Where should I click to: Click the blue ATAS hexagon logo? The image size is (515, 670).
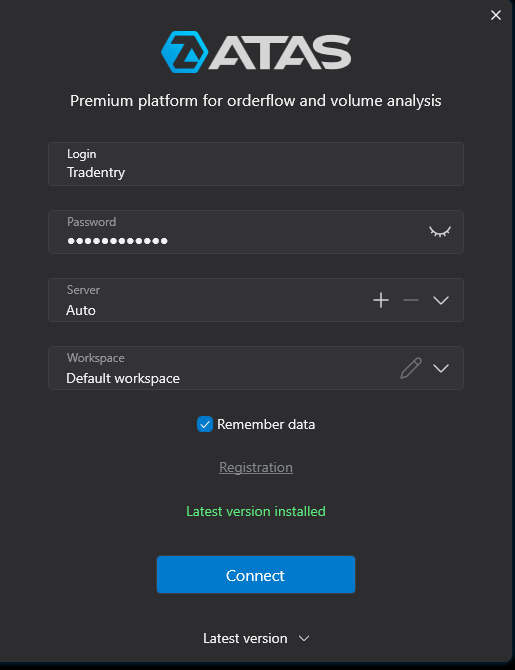[x=185, y=52]
